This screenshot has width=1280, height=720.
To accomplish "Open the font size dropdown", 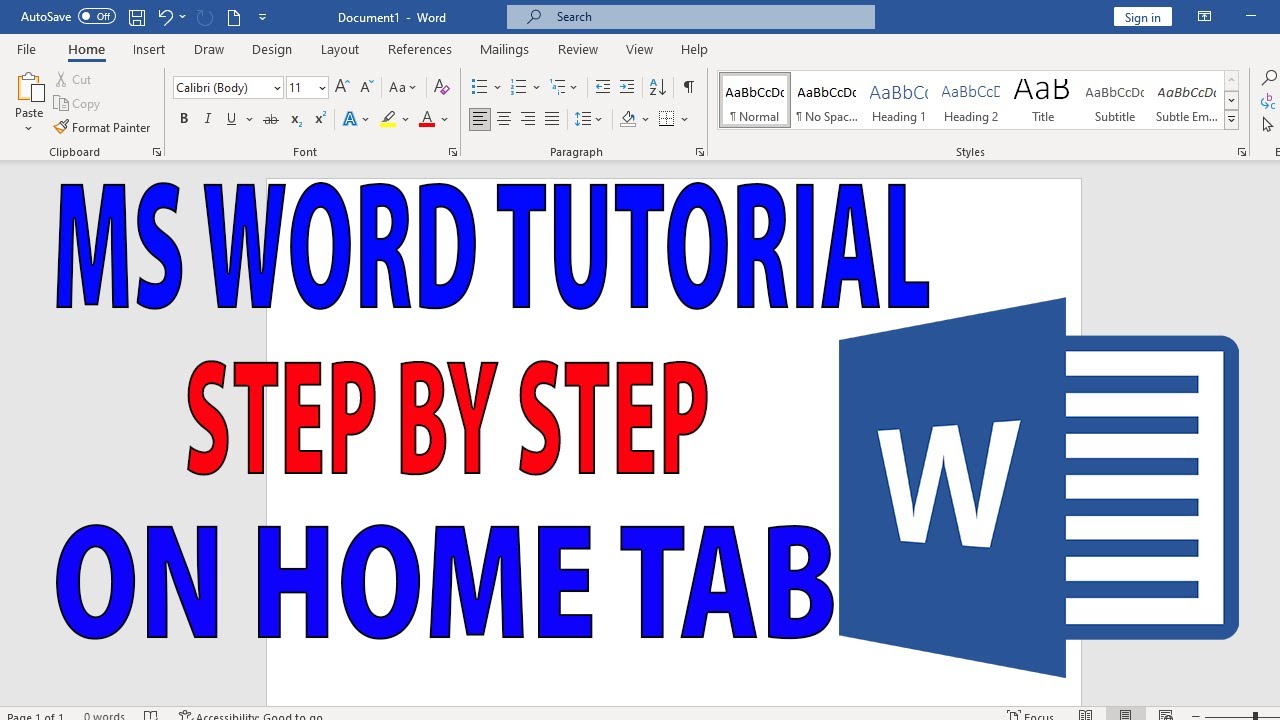I will 322,88.
